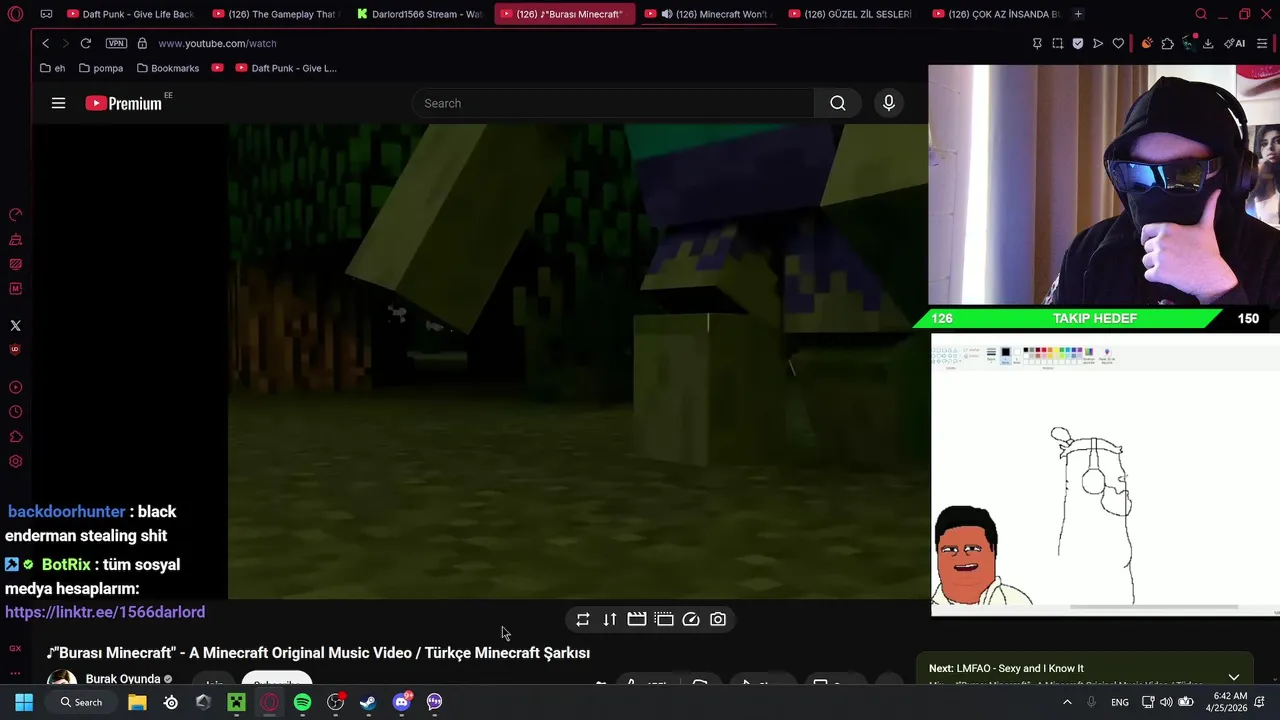Click the send/flow arrow icon
Viewport: 1280px width, 720px height.
(1098, 43)
